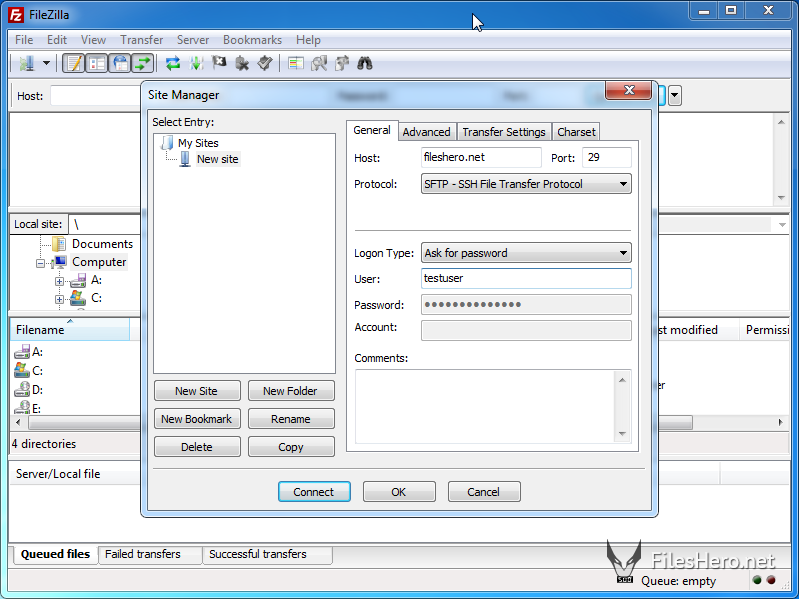Open the Quickconnect history dropdown arrow
Screen dimensions: 799x599
[675, 95]
